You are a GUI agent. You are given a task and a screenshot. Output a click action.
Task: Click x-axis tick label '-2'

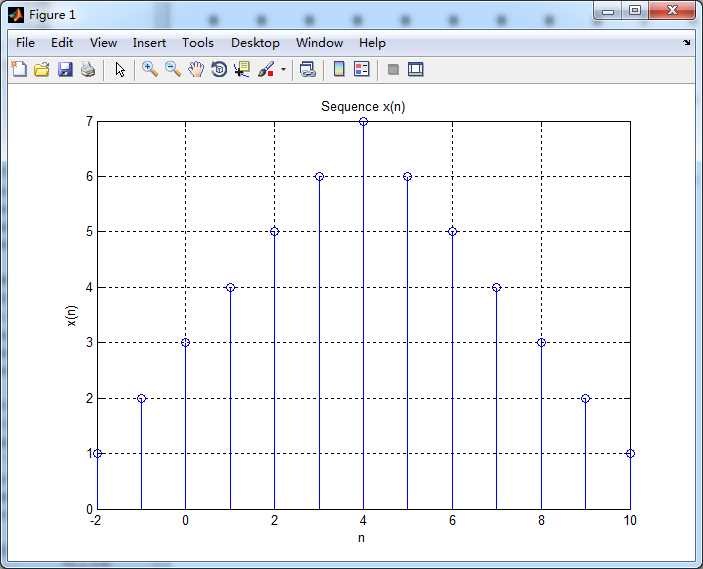(95, 520)
